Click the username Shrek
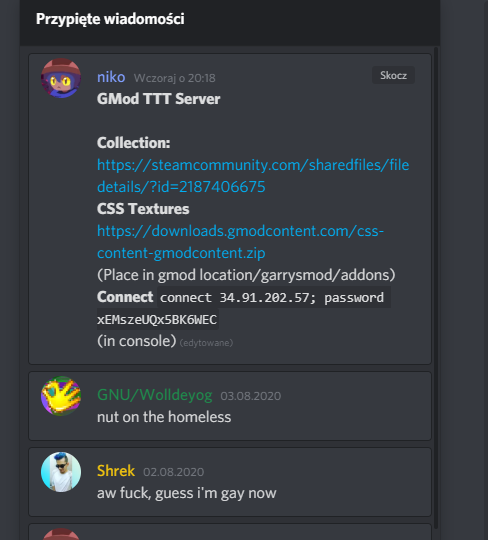The image size is (488, 540). pos(116,471)
